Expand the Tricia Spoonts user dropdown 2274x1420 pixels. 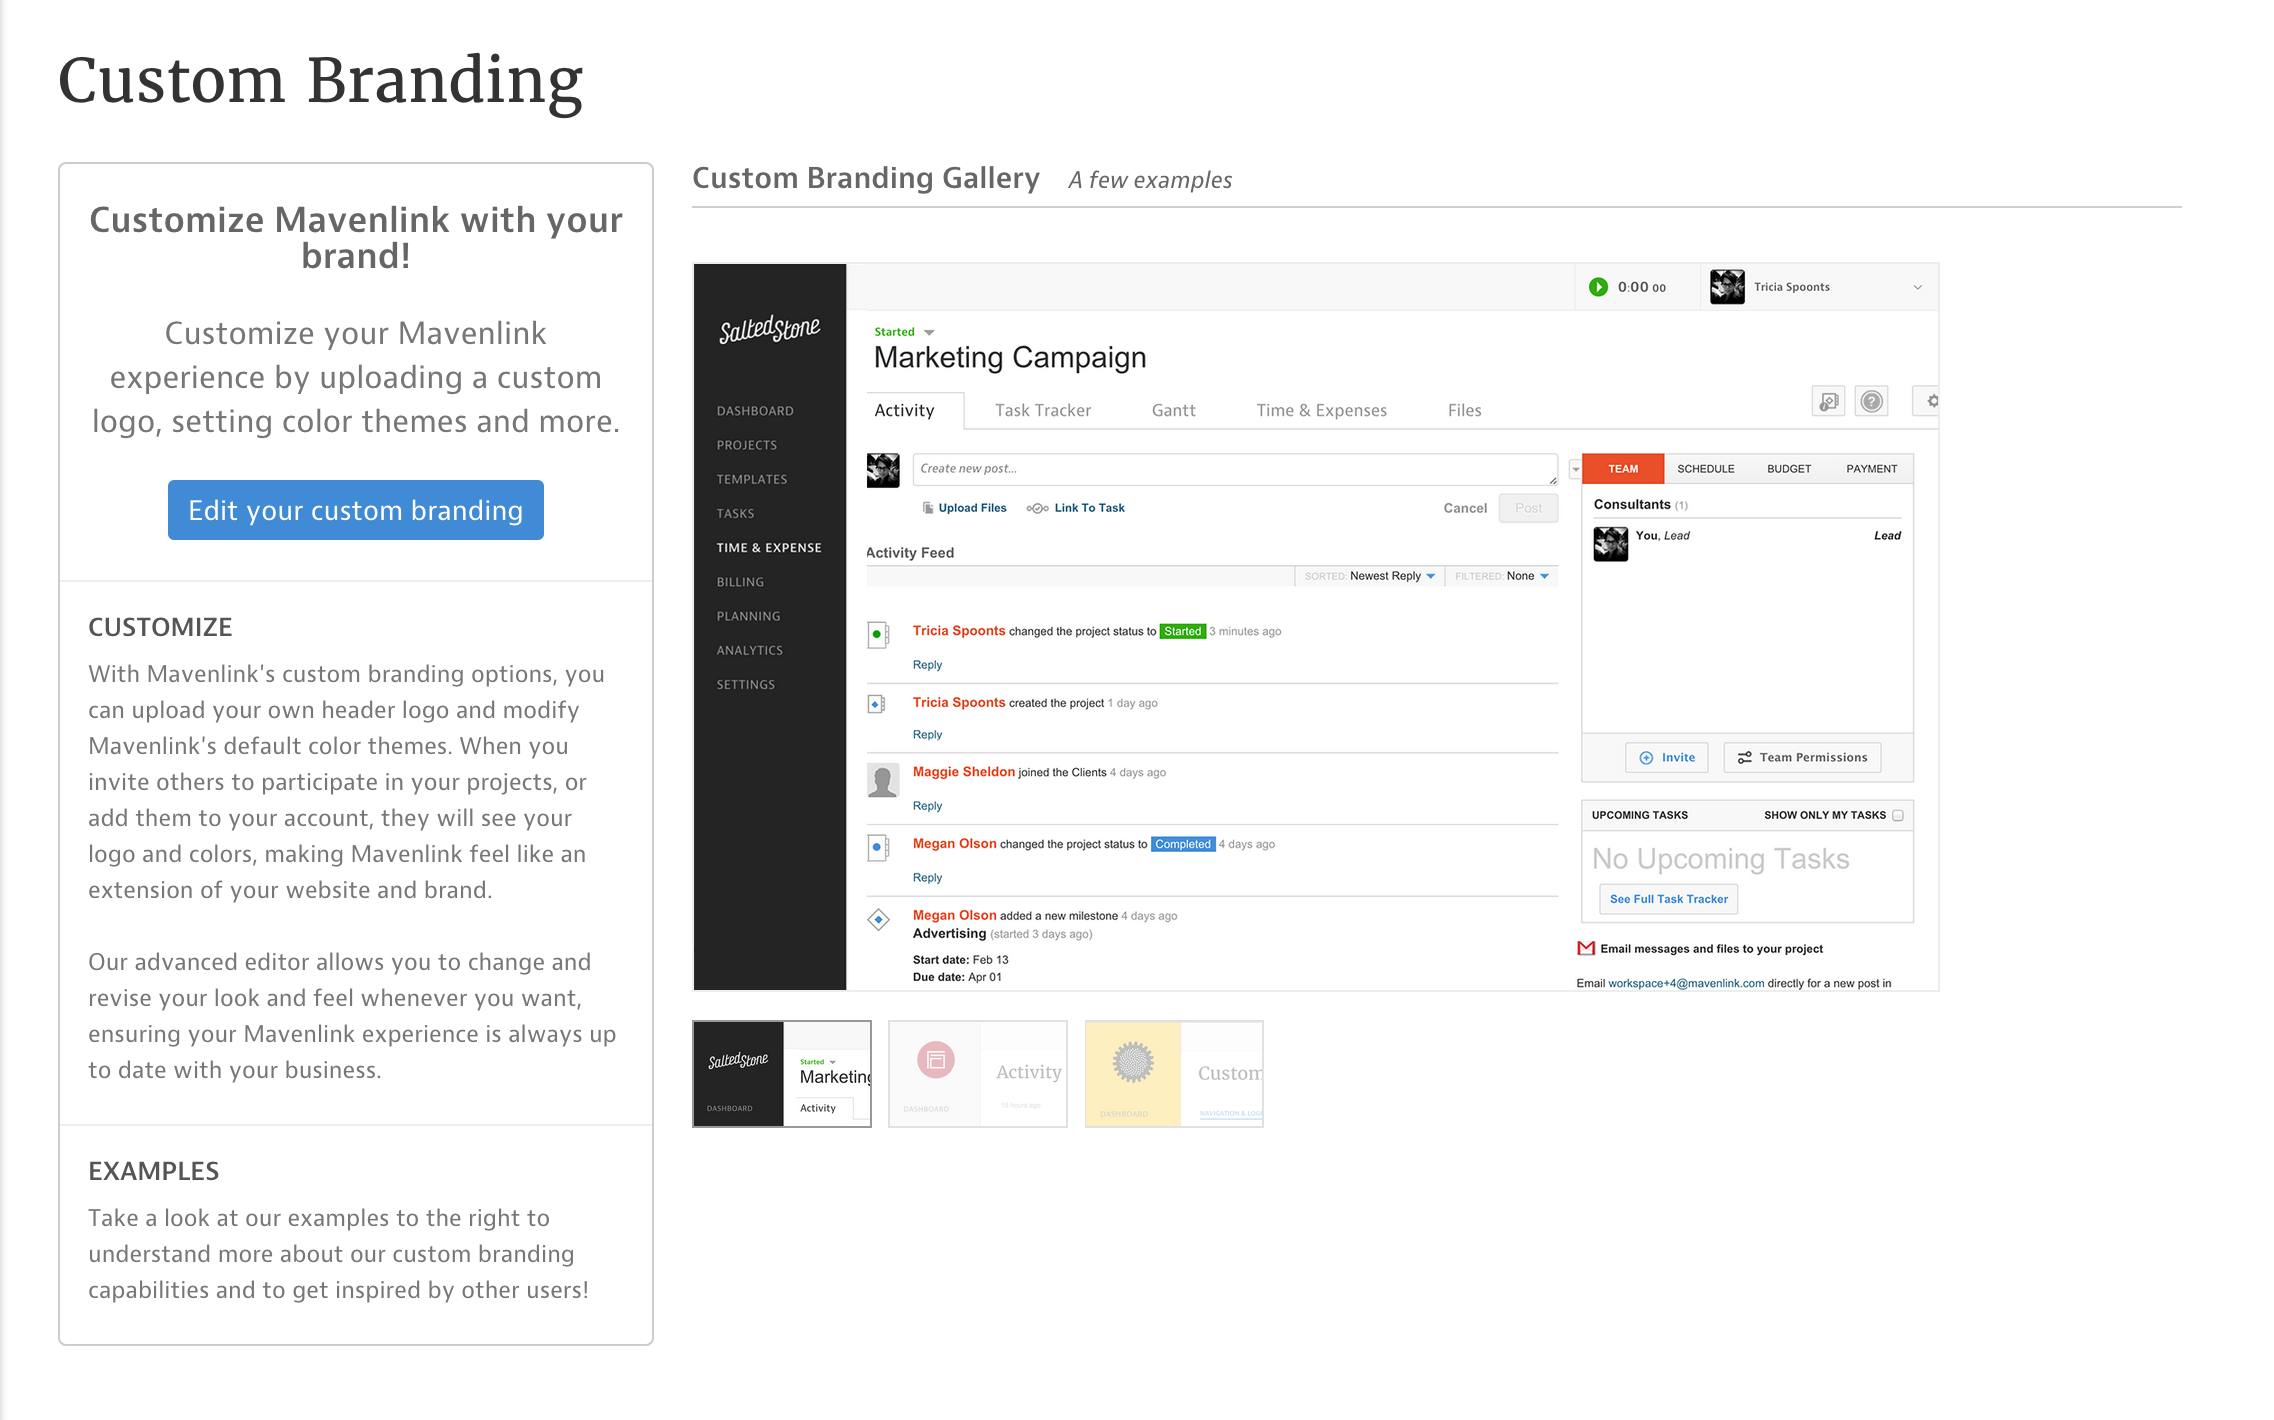1917,287
